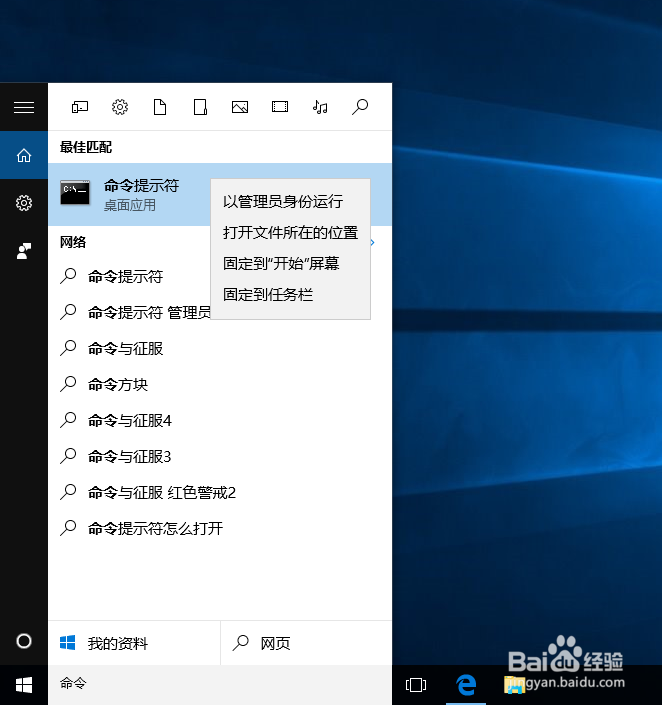Open search settings gear in left sidebar
This screenshot has height=705, width=662.
pos(24,203)
